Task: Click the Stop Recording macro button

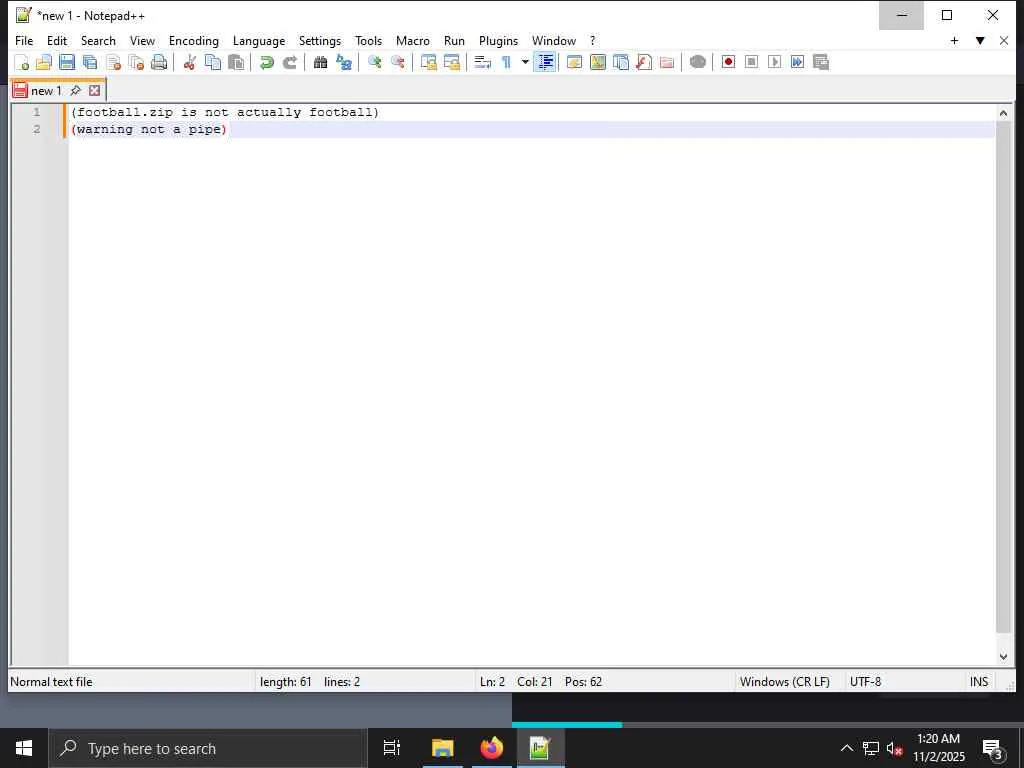Action: click(752, 62)
